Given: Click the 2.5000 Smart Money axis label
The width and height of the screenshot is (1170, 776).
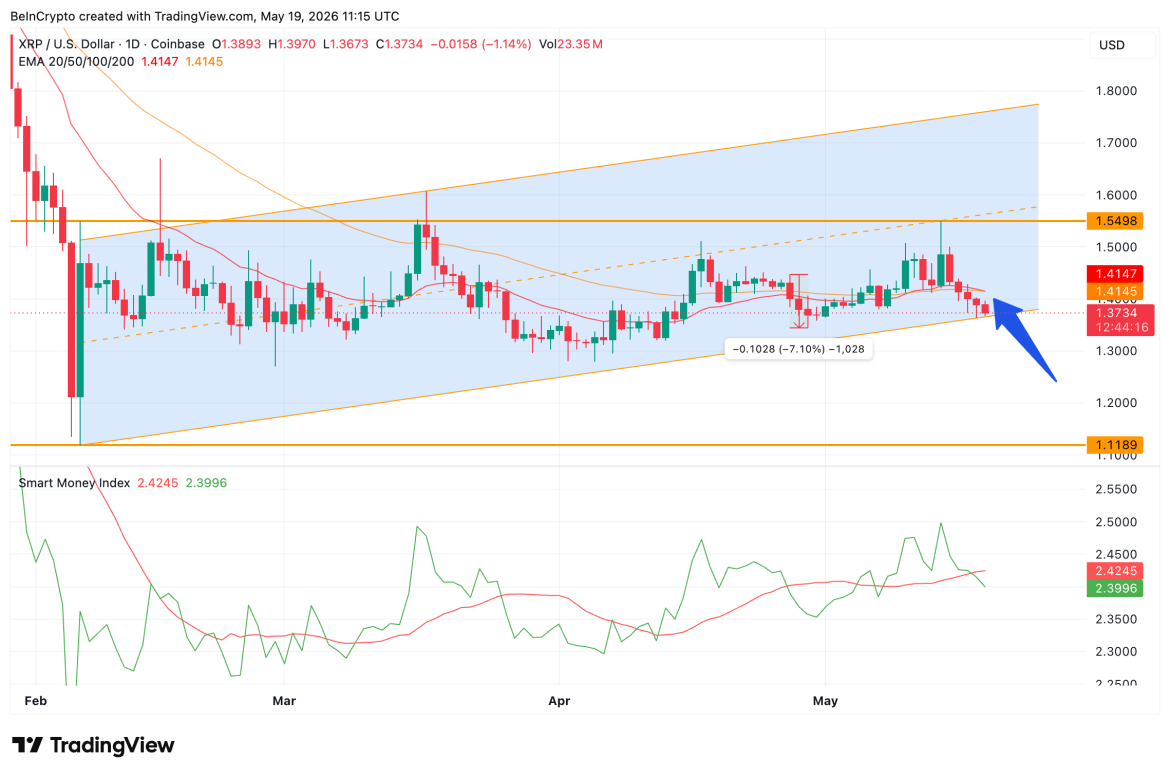Looking at the screenshot, I should 1116,522.
